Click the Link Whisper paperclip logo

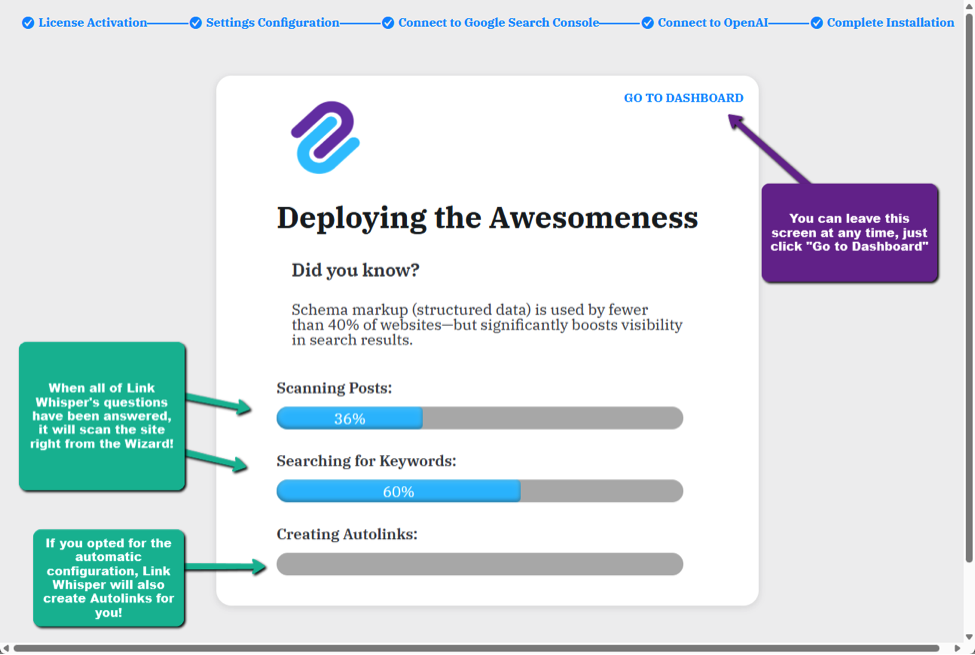click(x=325, y=137)
